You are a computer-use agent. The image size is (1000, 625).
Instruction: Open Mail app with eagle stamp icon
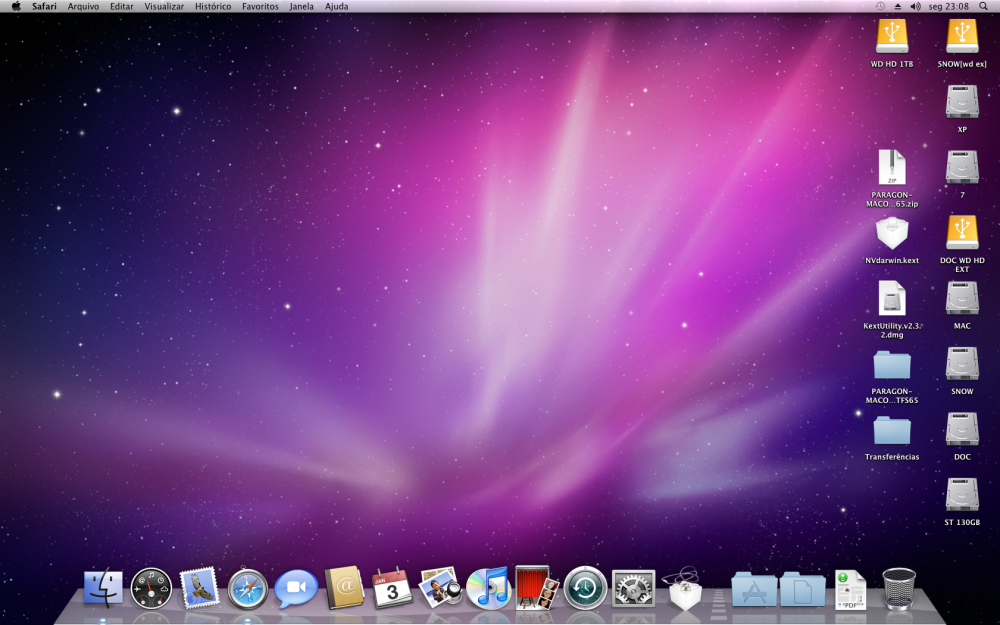click(x=200, y=588)
